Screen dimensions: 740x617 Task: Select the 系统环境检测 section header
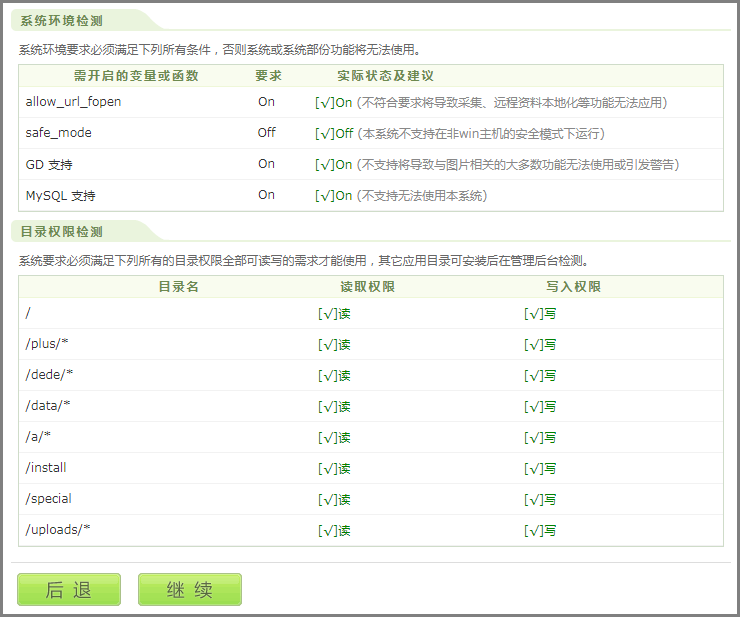62,20
